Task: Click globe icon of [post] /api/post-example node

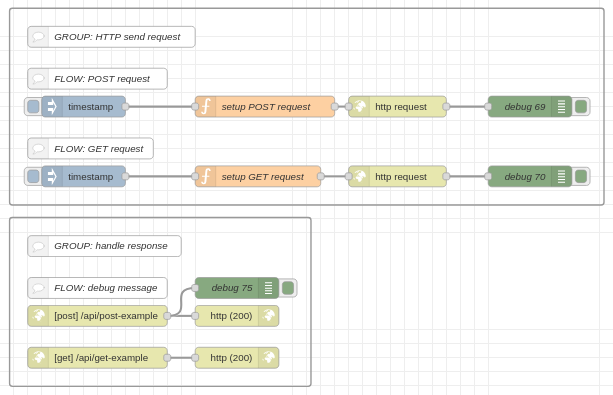Action: coord(38,316)
